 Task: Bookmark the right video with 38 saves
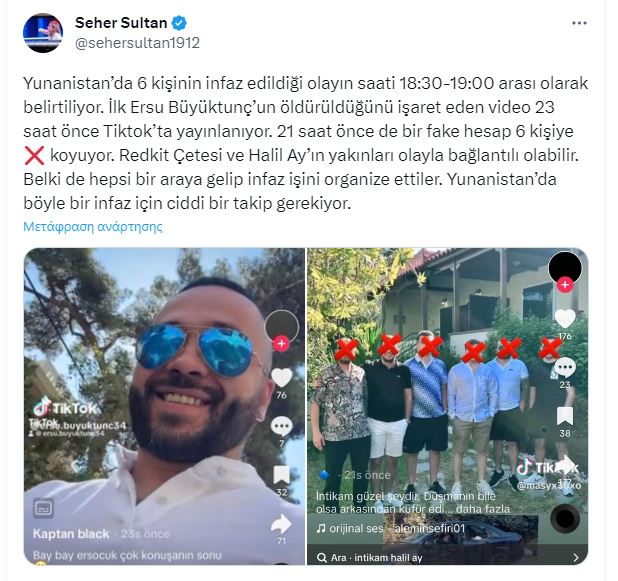coord(565,416)
